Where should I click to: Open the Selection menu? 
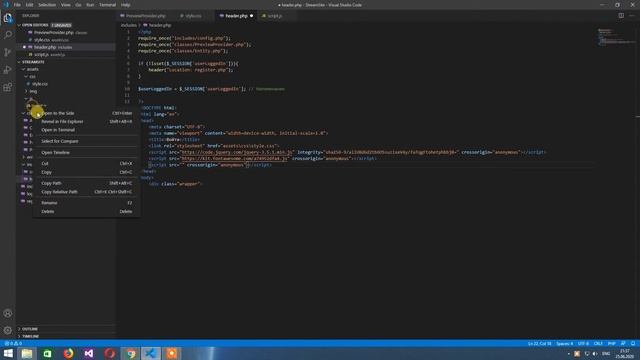[x=47, y=5]
